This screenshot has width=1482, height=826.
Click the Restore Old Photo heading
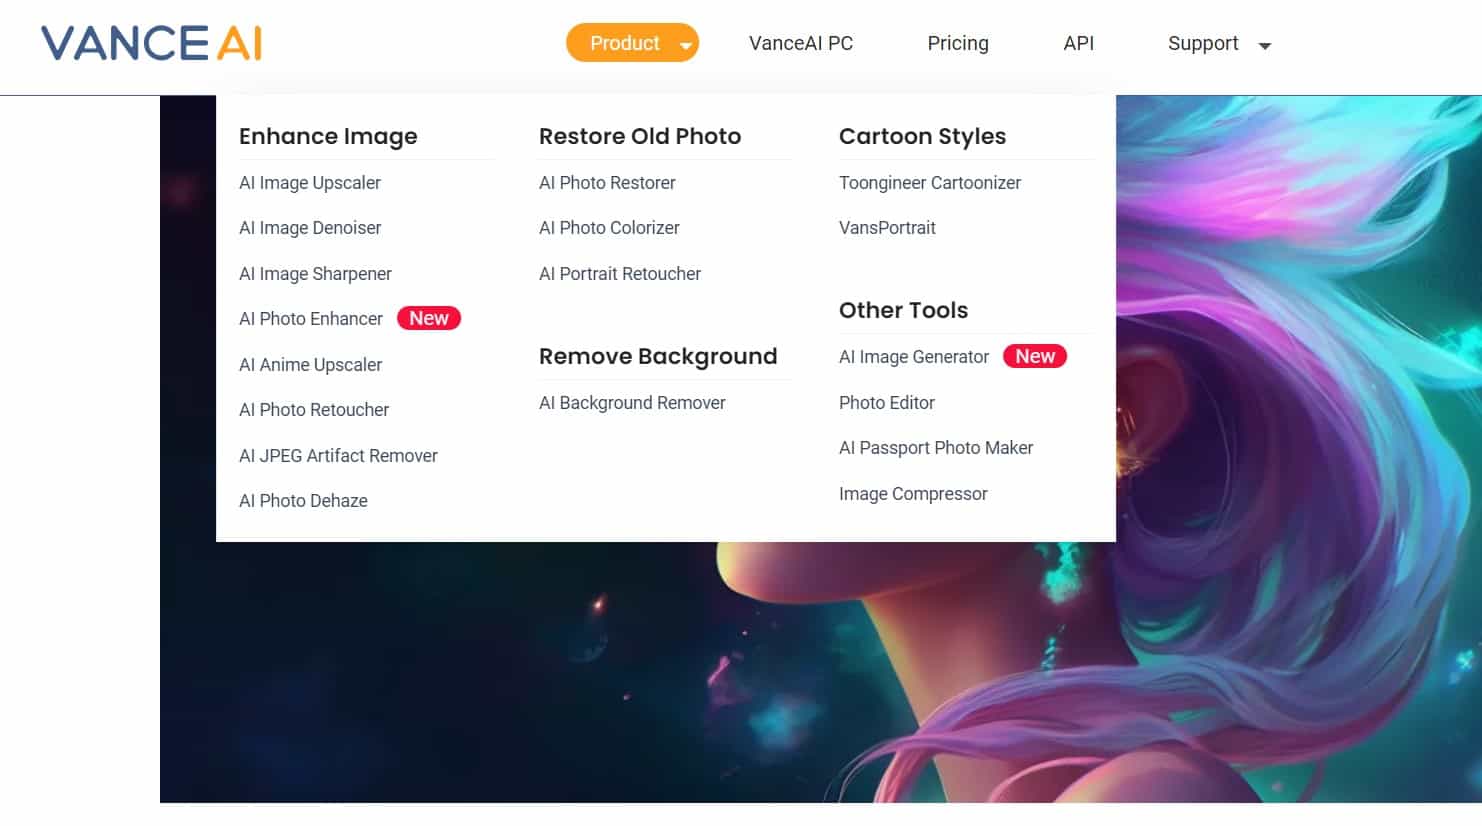click(640, 136)
